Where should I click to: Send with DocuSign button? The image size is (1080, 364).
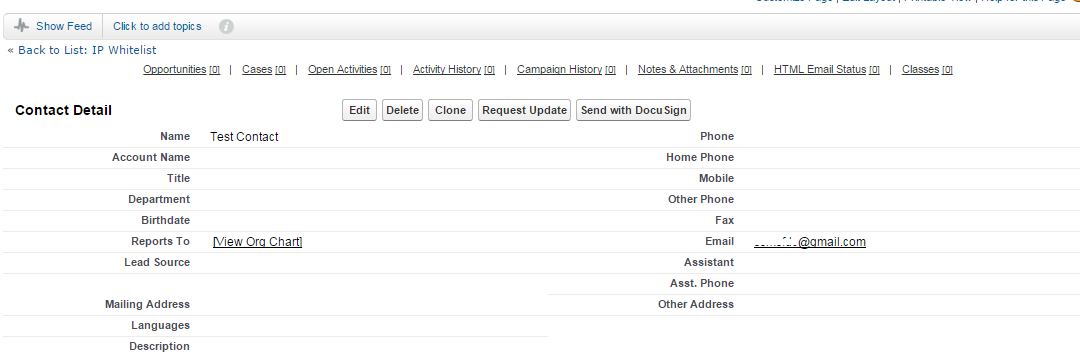(x=633, y=110)
